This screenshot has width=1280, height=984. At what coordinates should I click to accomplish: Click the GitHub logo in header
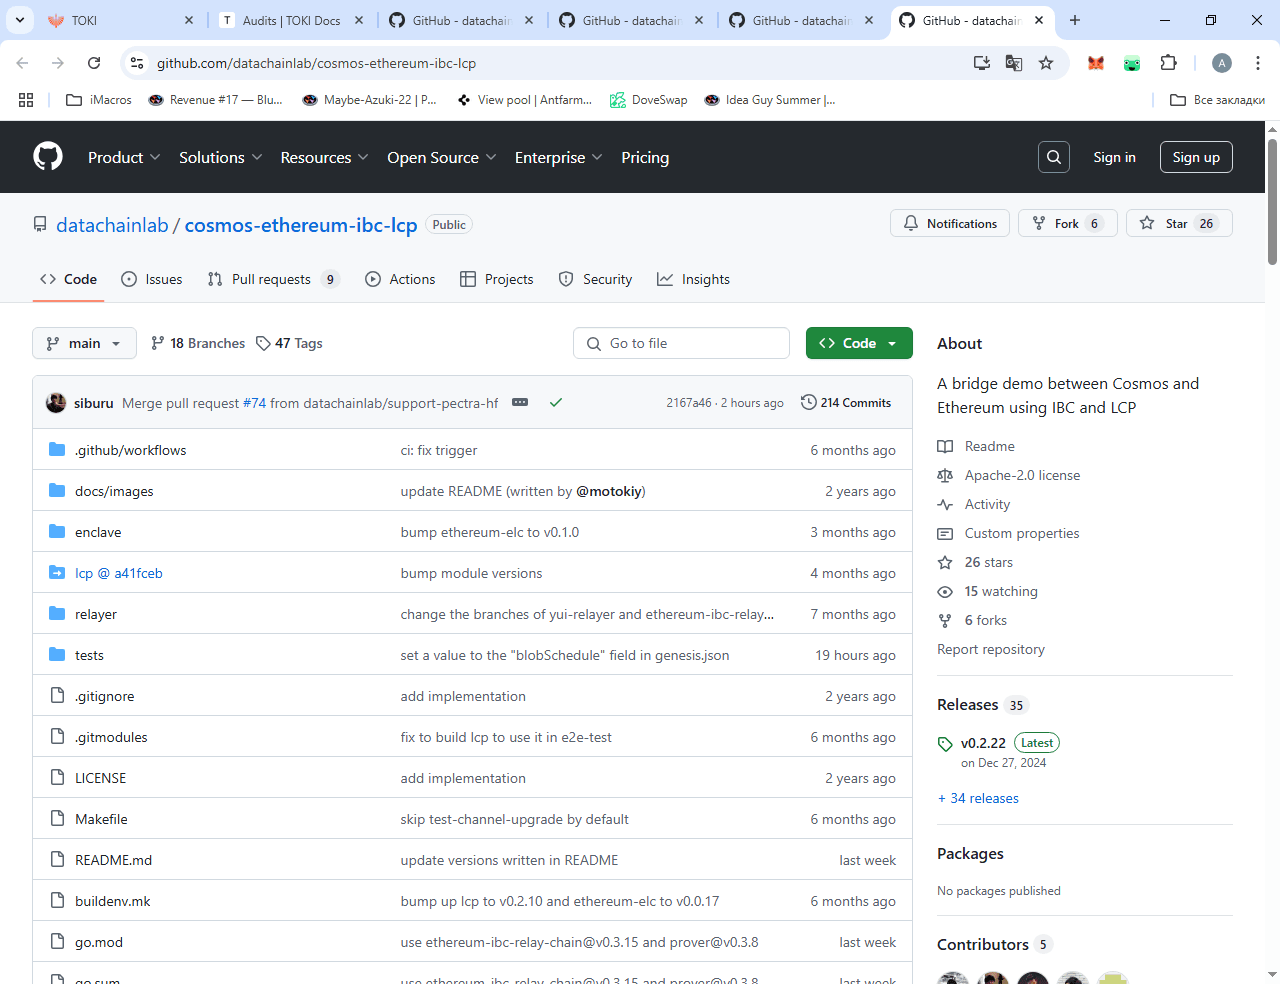pyautogui.click(x=48, y=157)
